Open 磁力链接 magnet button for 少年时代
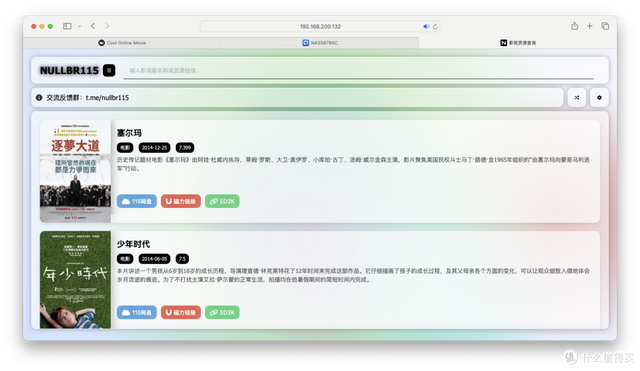The image size is (640, 371). (181, 312)
